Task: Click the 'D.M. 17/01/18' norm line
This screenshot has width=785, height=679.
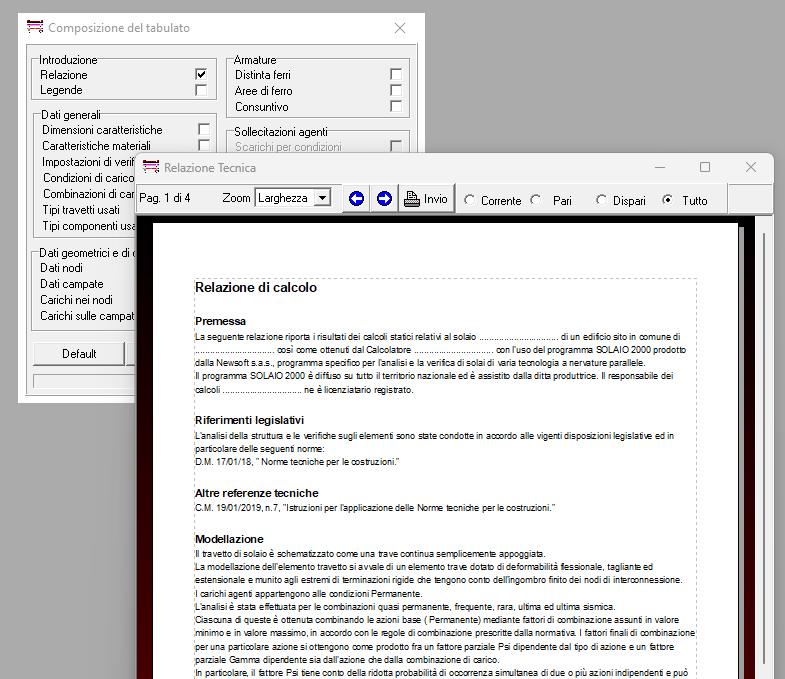Action: (297, 462)
